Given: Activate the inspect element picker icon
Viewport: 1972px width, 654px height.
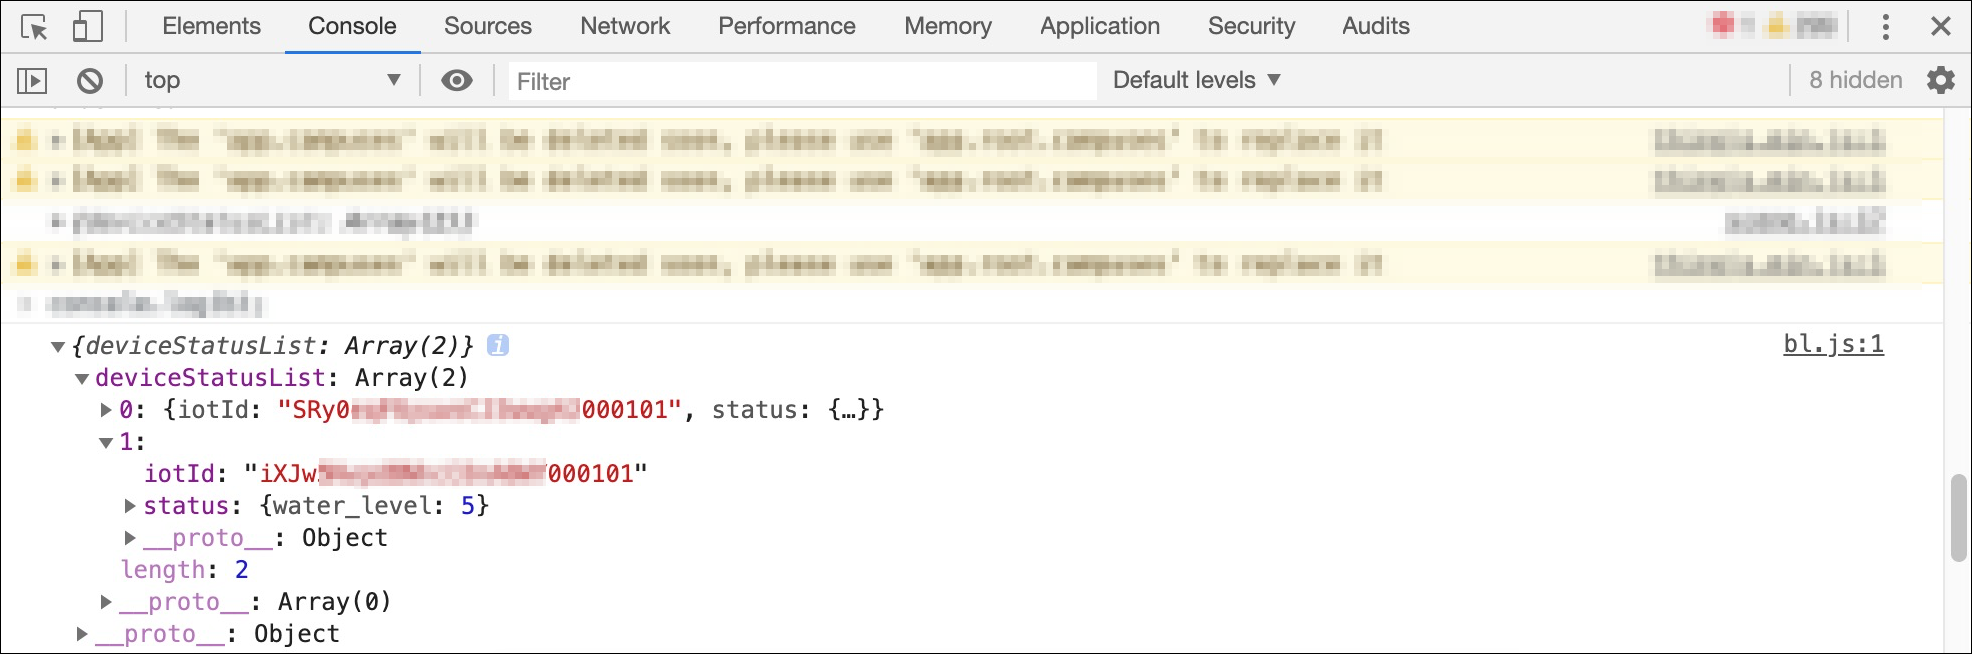Looking at the screenshot, I should tap(34, 27).
